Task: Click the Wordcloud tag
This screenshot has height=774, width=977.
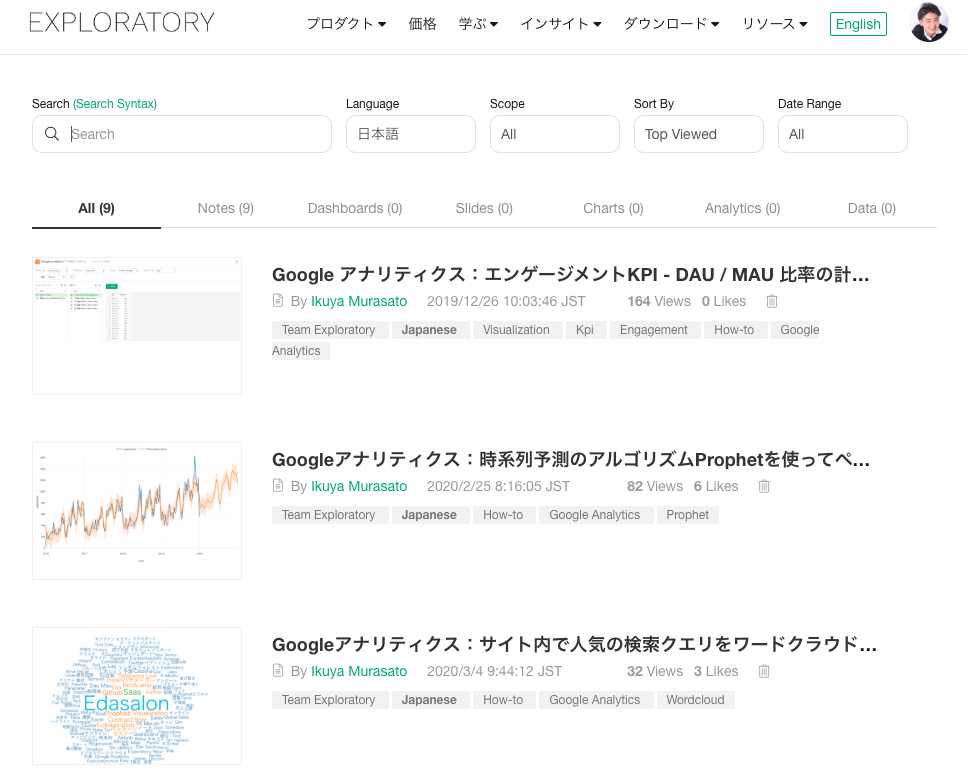Action: click(695, 700)
